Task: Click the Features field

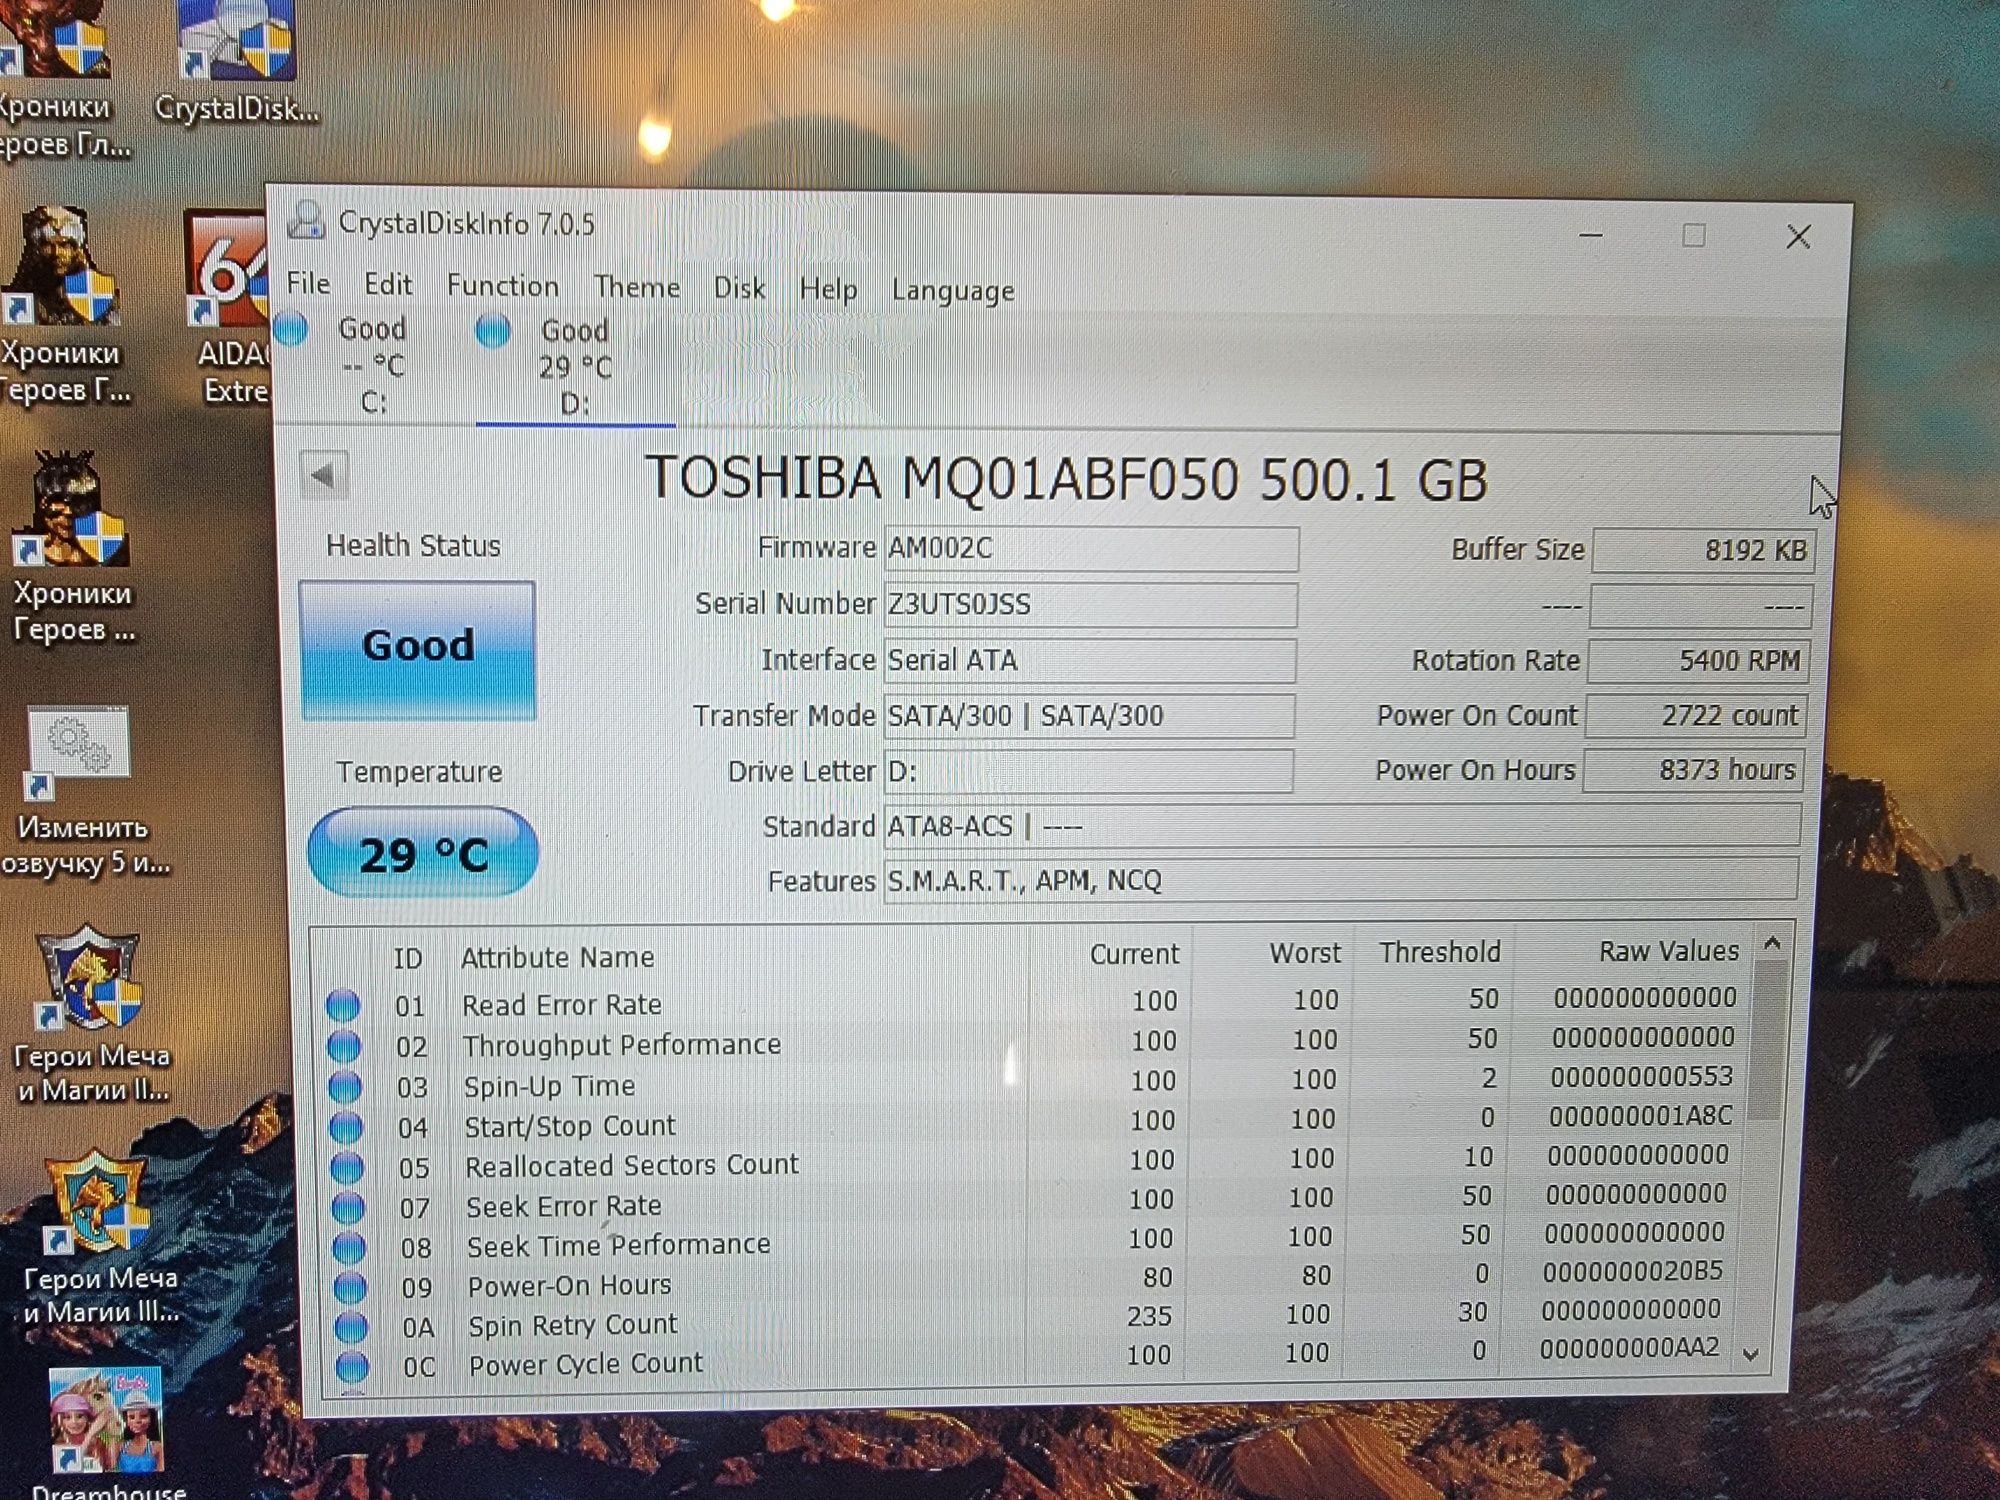Action: tap(1340, 880)
